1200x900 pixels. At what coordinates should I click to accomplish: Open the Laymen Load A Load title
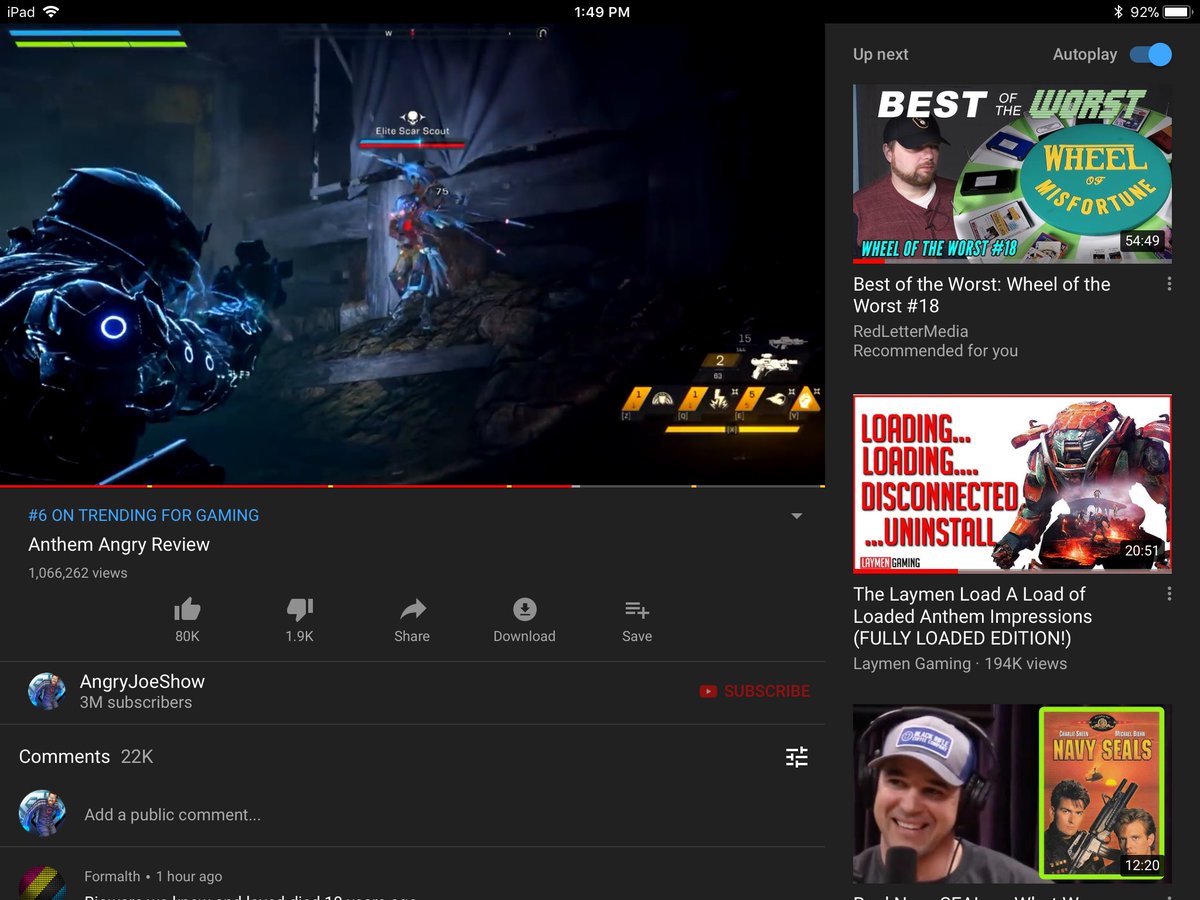(972, 616)
